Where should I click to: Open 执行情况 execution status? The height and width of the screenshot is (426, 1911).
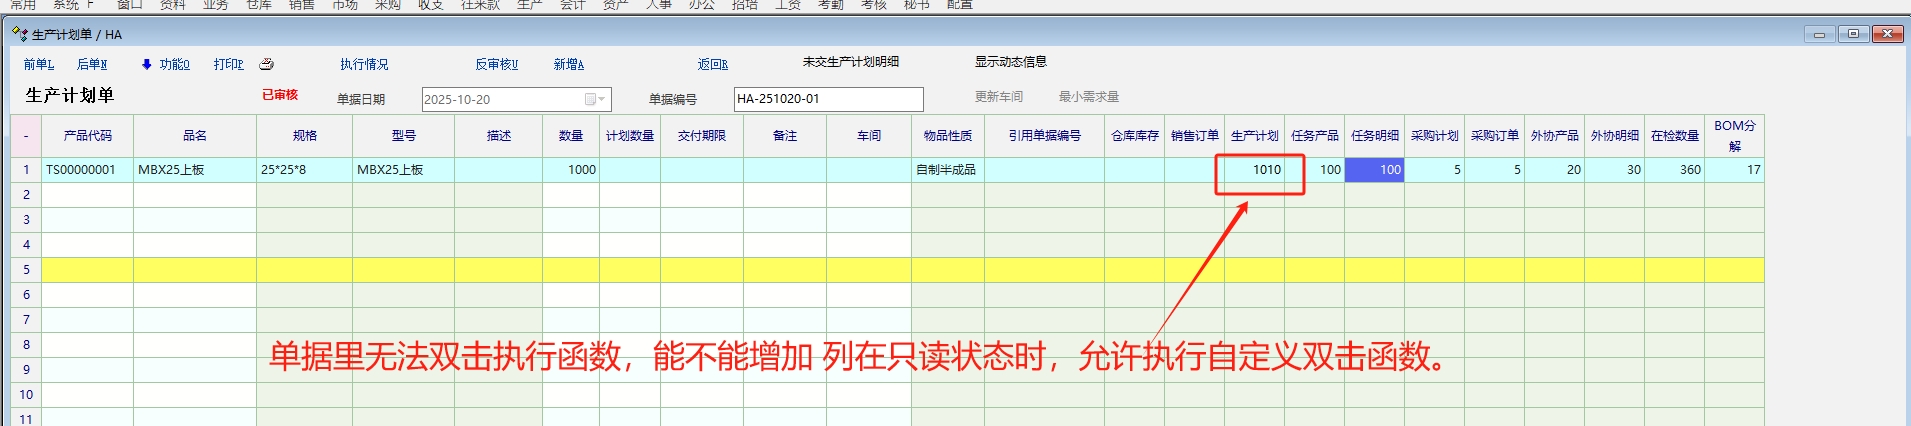click(x=364, y=64)
